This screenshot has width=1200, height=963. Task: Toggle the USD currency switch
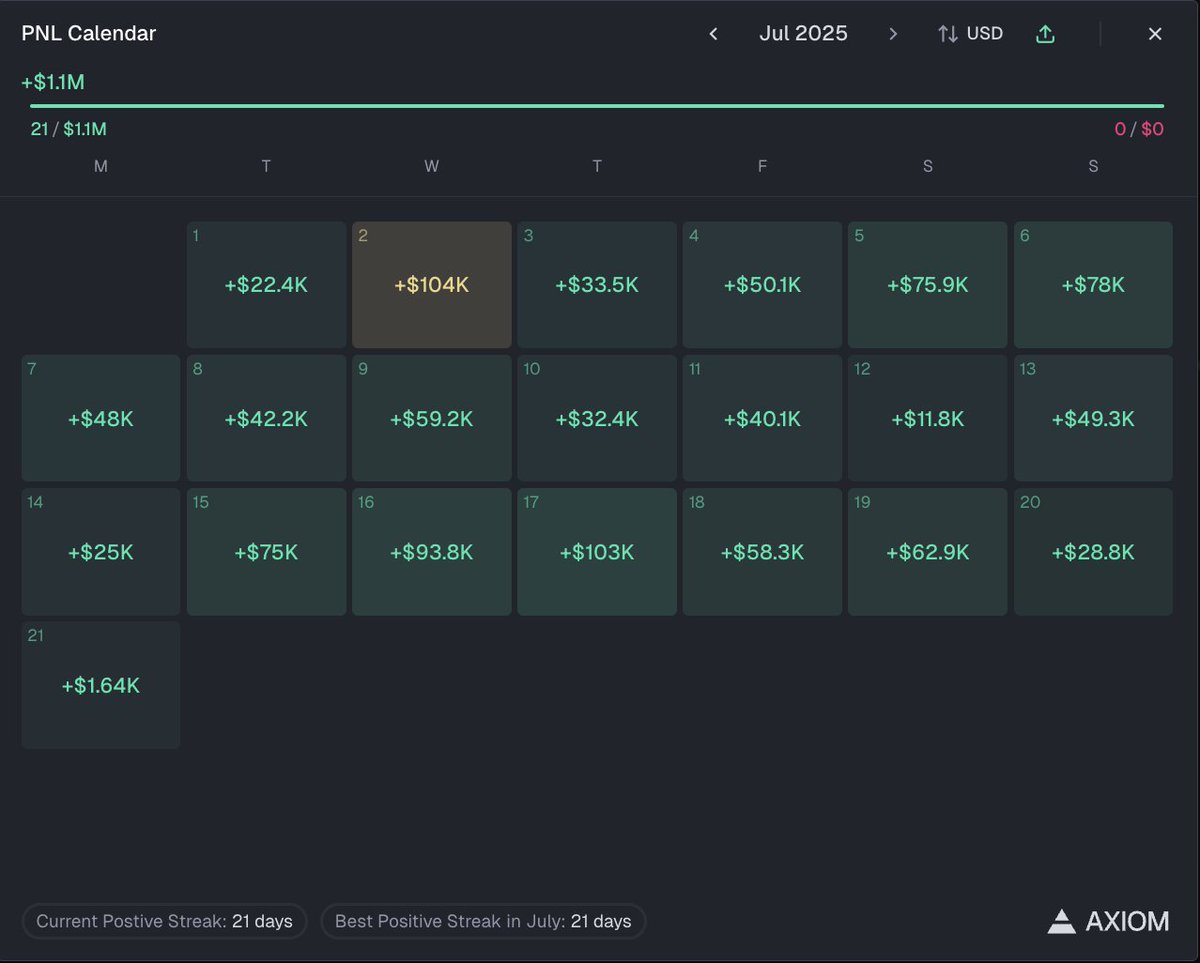point(970,34)
